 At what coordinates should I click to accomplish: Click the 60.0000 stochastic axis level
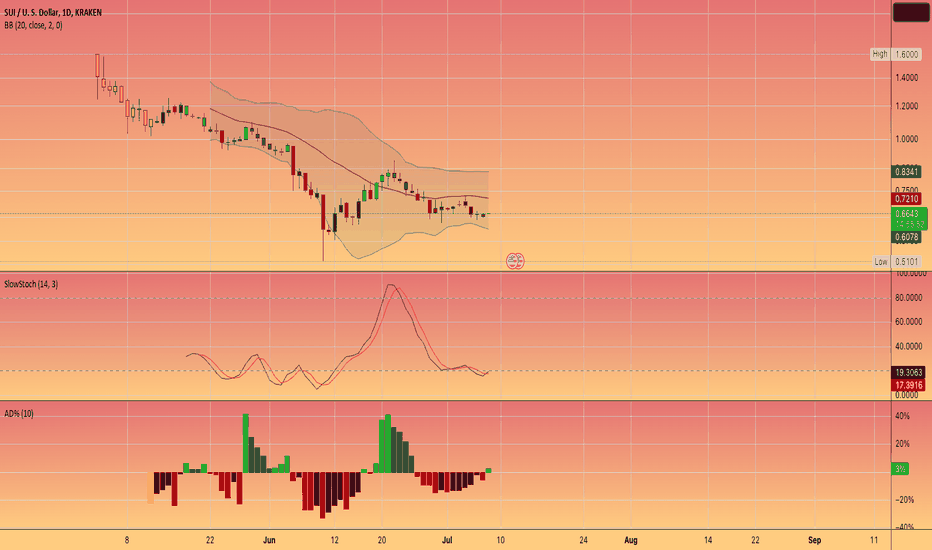pos(909,322)
